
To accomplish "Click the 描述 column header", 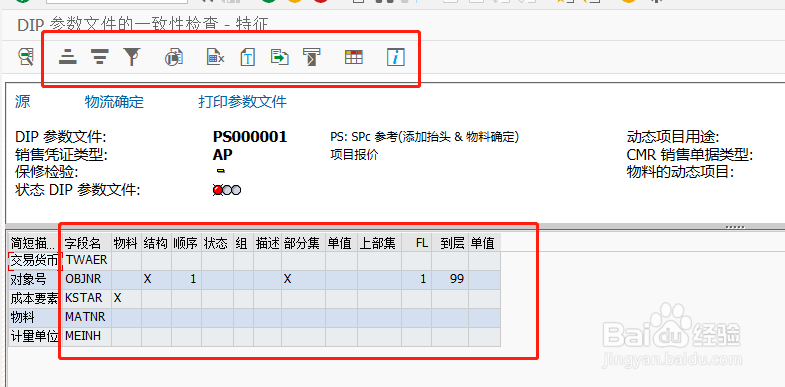I will point(268,243).
